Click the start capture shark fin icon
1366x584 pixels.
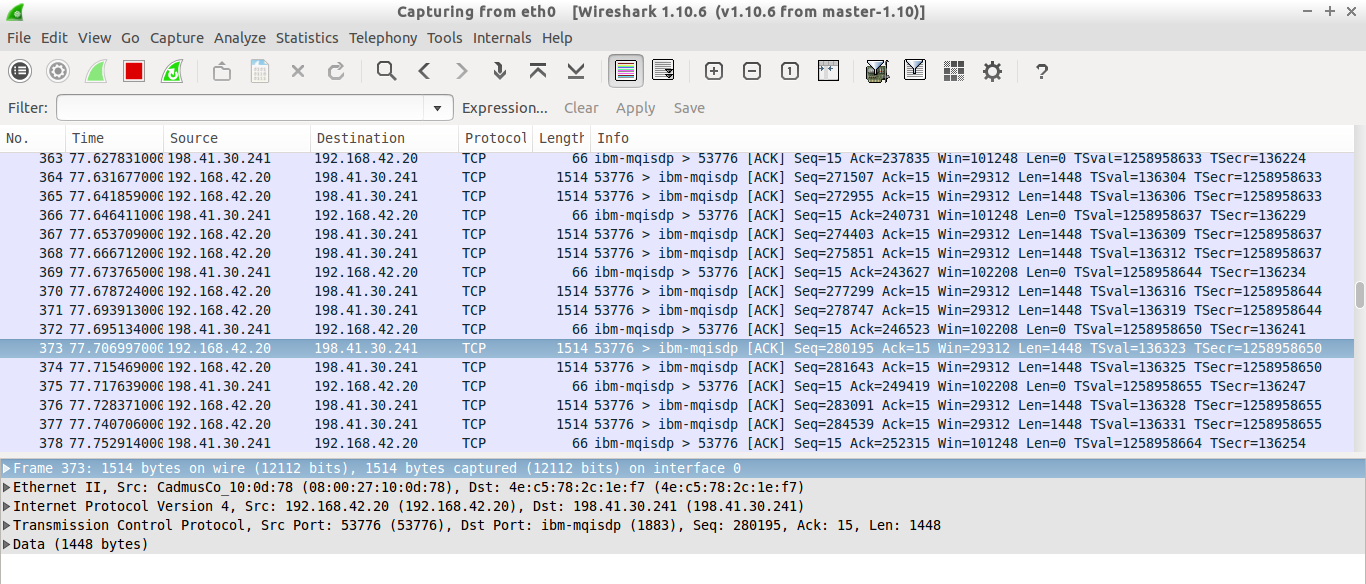(96, 71)
